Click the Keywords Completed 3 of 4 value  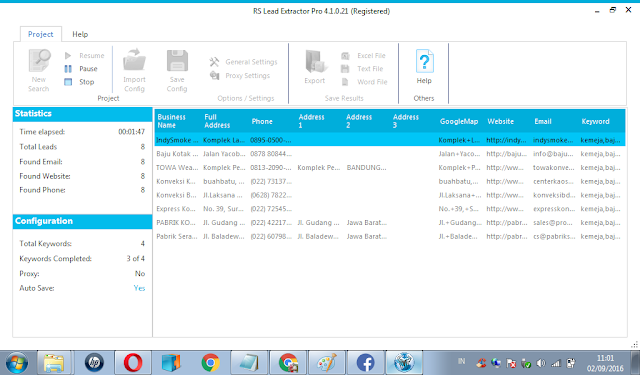(136, 259)
